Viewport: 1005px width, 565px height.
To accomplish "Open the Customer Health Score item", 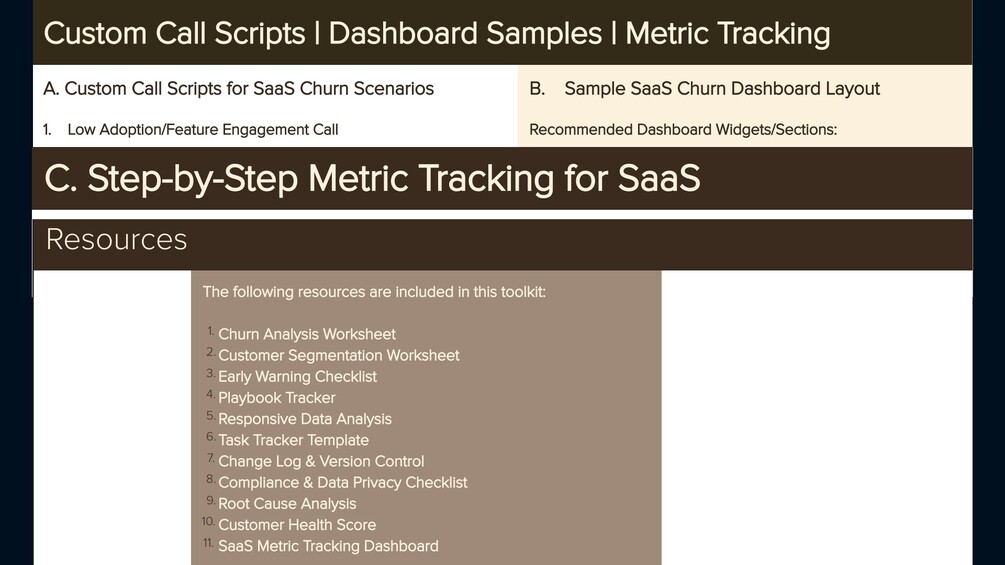I will tap(297, 525).
